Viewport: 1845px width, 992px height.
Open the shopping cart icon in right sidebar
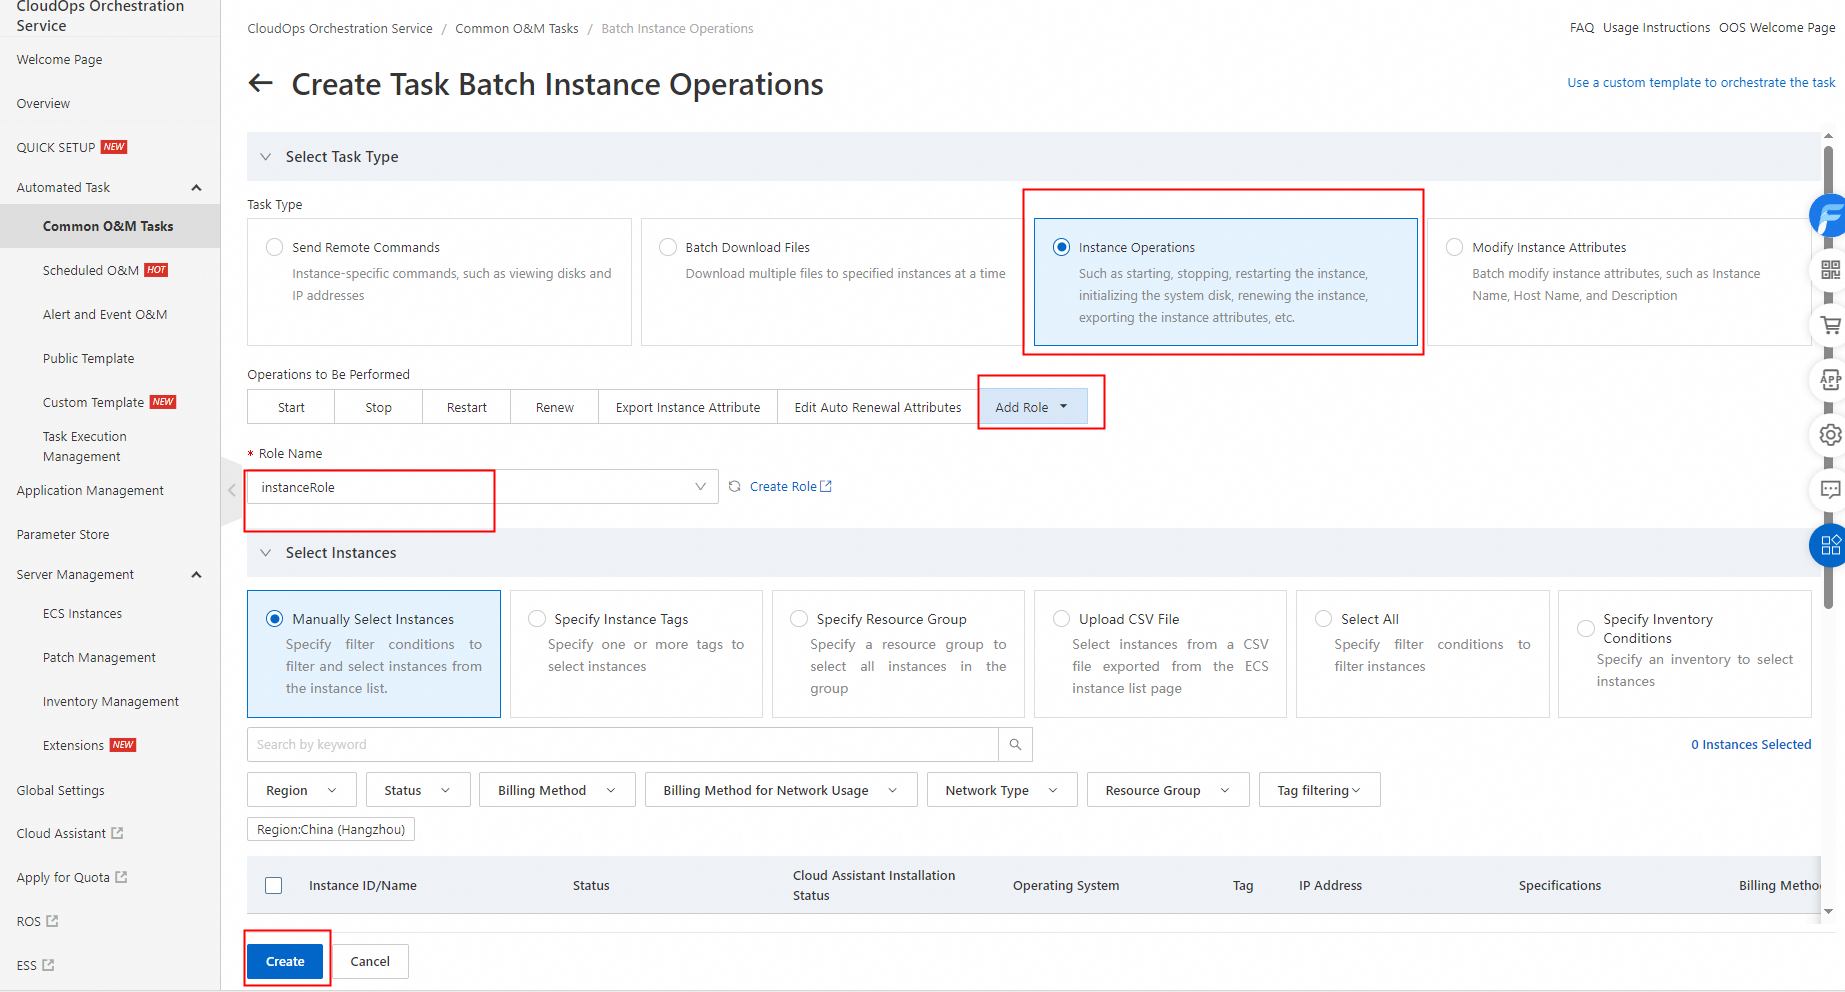point(1830,325)
